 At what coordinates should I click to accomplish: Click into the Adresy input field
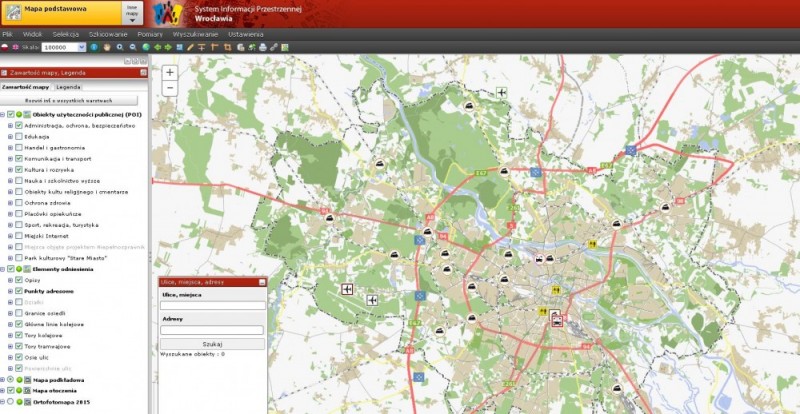(x=213, y=330)
